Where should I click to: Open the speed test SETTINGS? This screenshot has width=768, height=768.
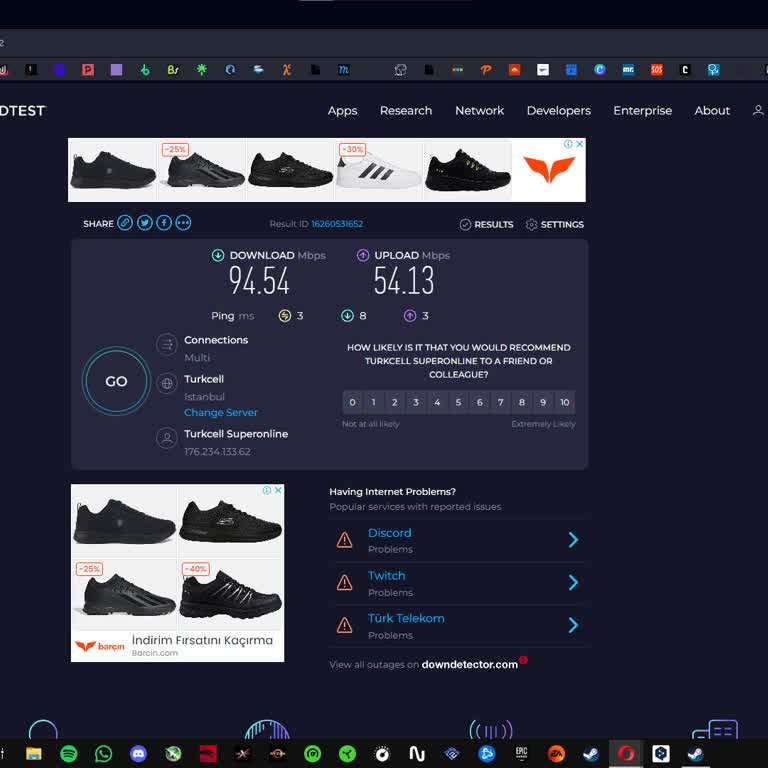pyautogui.click(x=554, y=224)
